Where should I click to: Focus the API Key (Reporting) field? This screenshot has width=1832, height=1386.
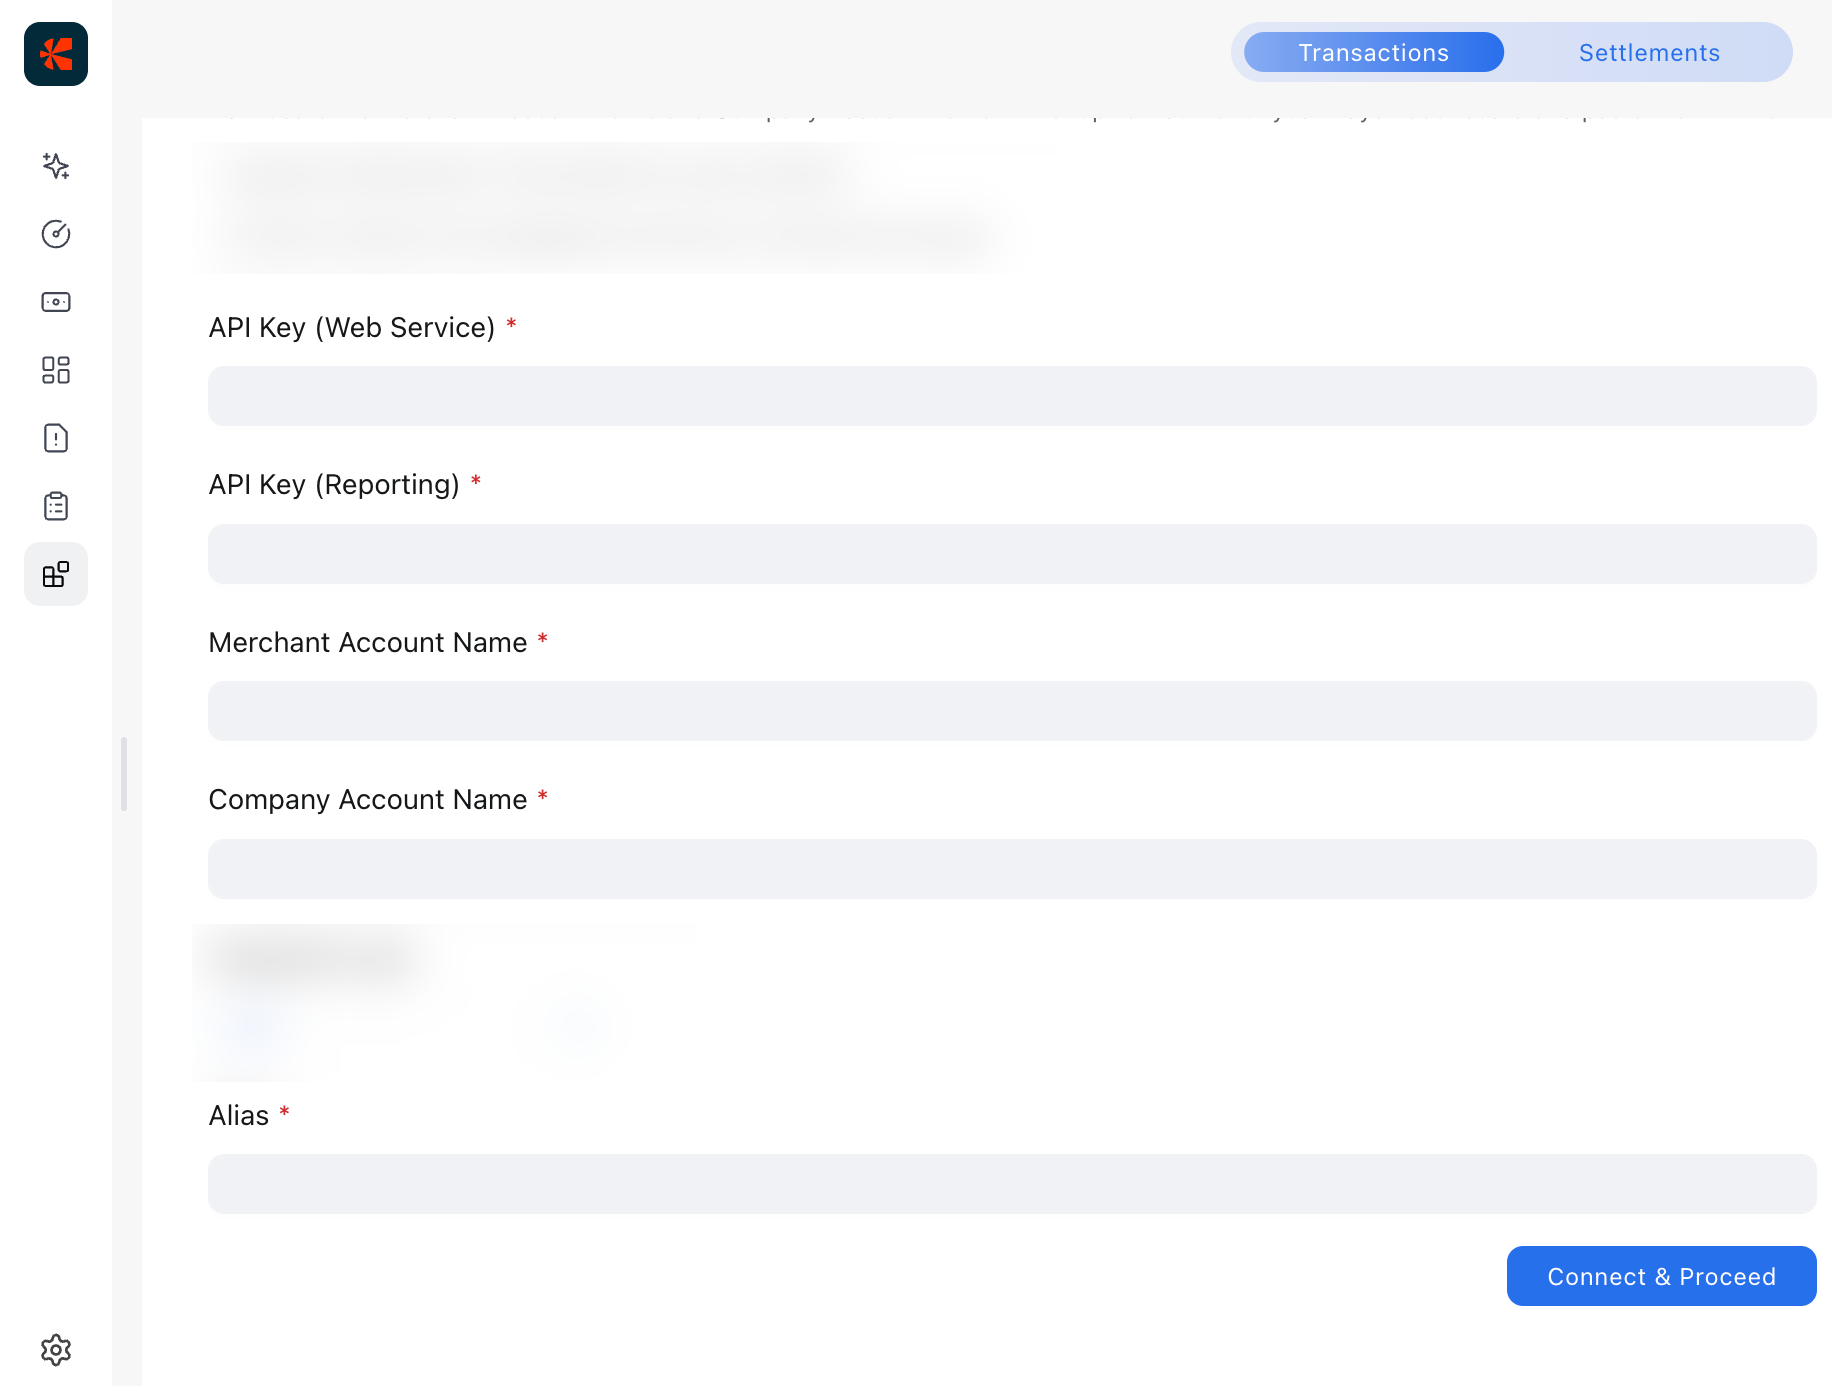1012,554
